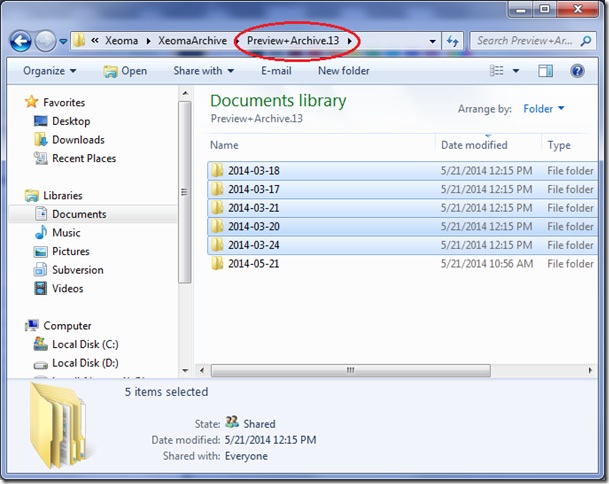609x484 pixels.
Task: Expand address bar history dropdown arrow
Action: [432, 41]
